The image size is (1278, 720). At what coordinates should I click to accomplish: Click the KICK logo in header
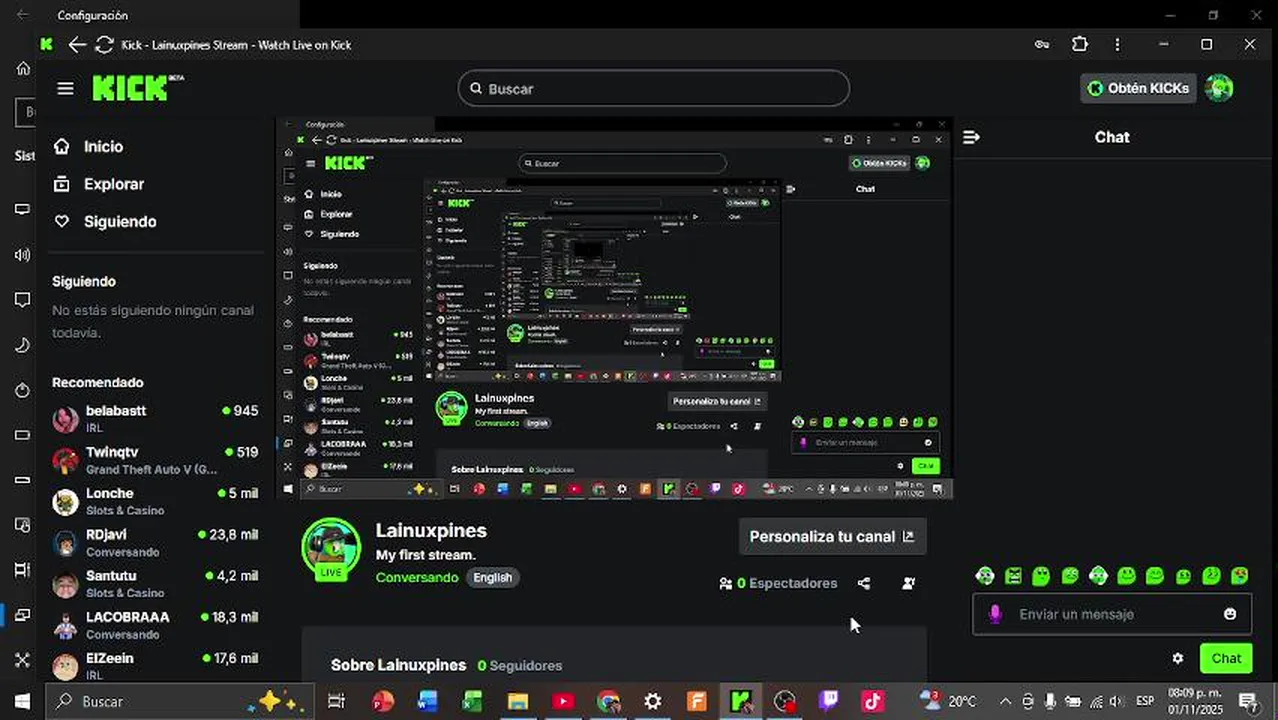click(138, 88)
